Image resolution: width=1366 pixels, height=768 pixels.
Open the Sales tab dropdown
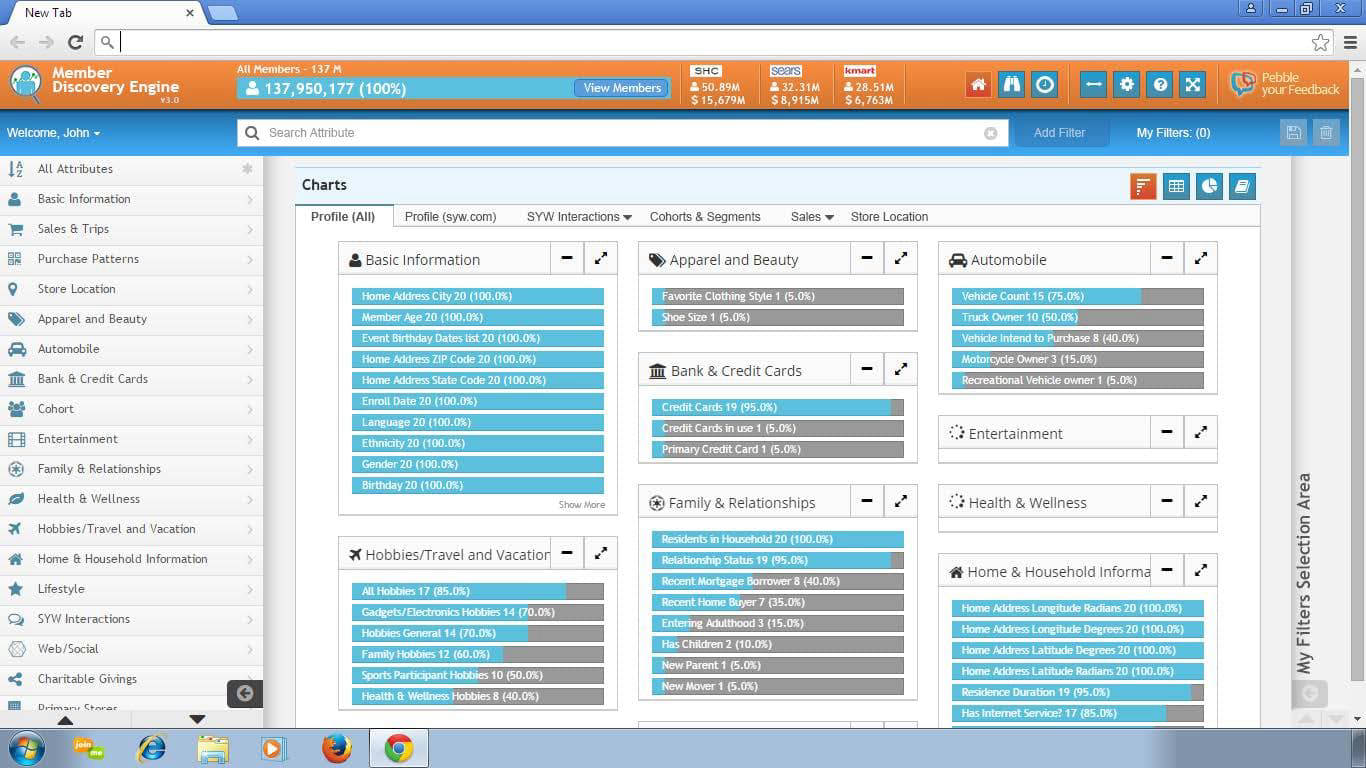(x=812, y=217)
